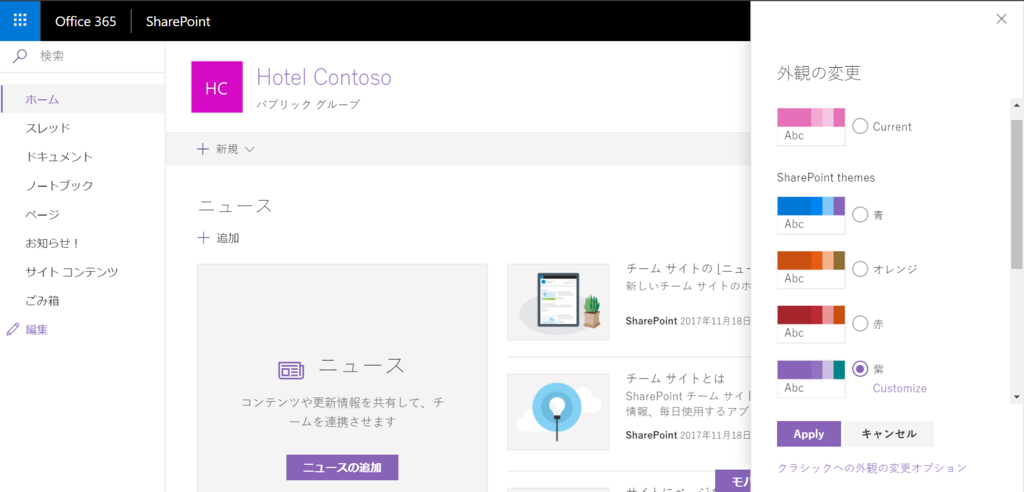Click the purple 紫 theme swatch
1024x492 pixels.
point(811,379)
